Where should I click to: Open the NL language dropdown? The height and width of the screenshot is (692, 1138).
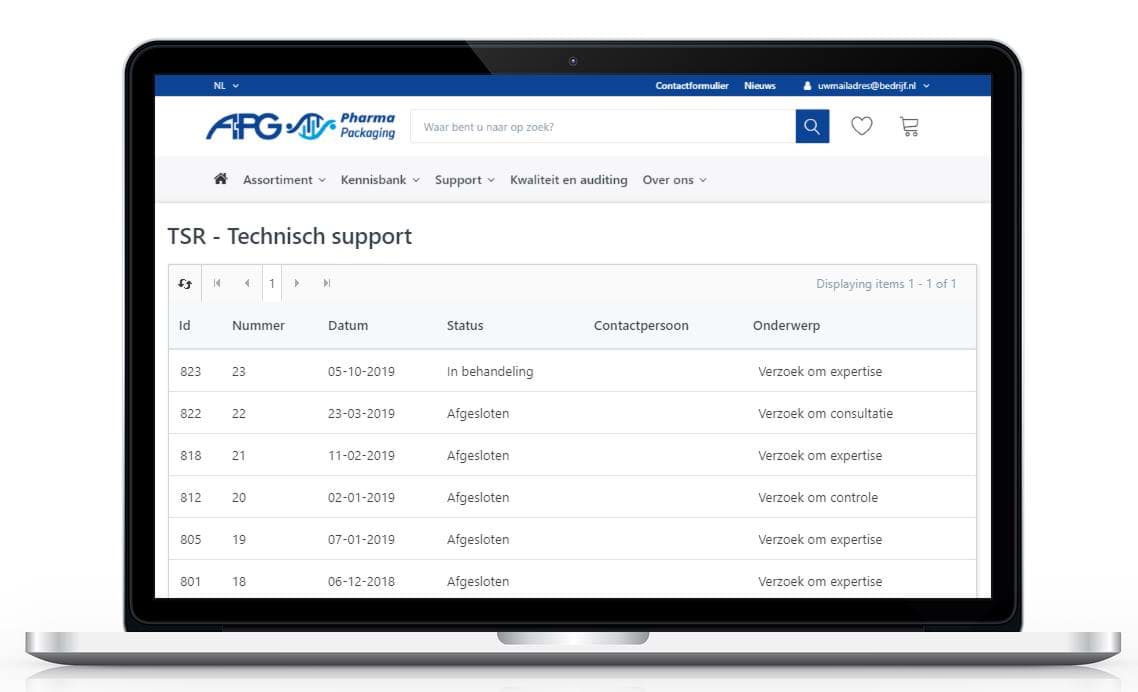[226, 86]
